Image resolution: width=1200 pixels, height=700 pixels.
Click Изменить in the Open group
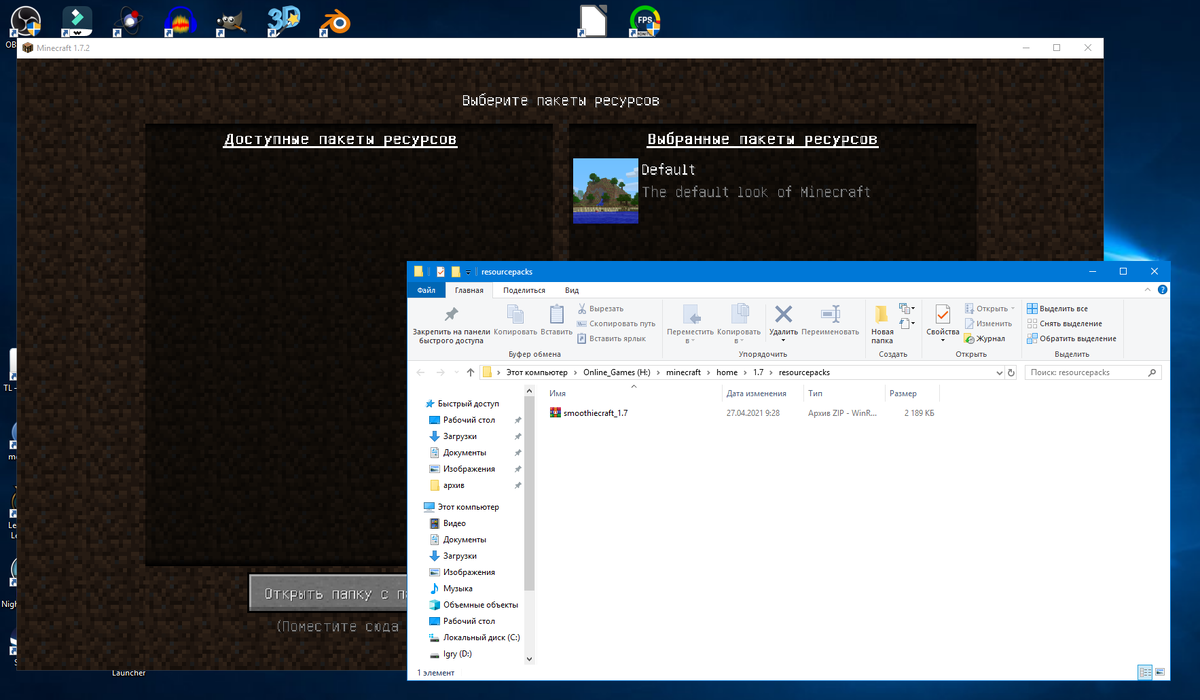pos(988,324)
